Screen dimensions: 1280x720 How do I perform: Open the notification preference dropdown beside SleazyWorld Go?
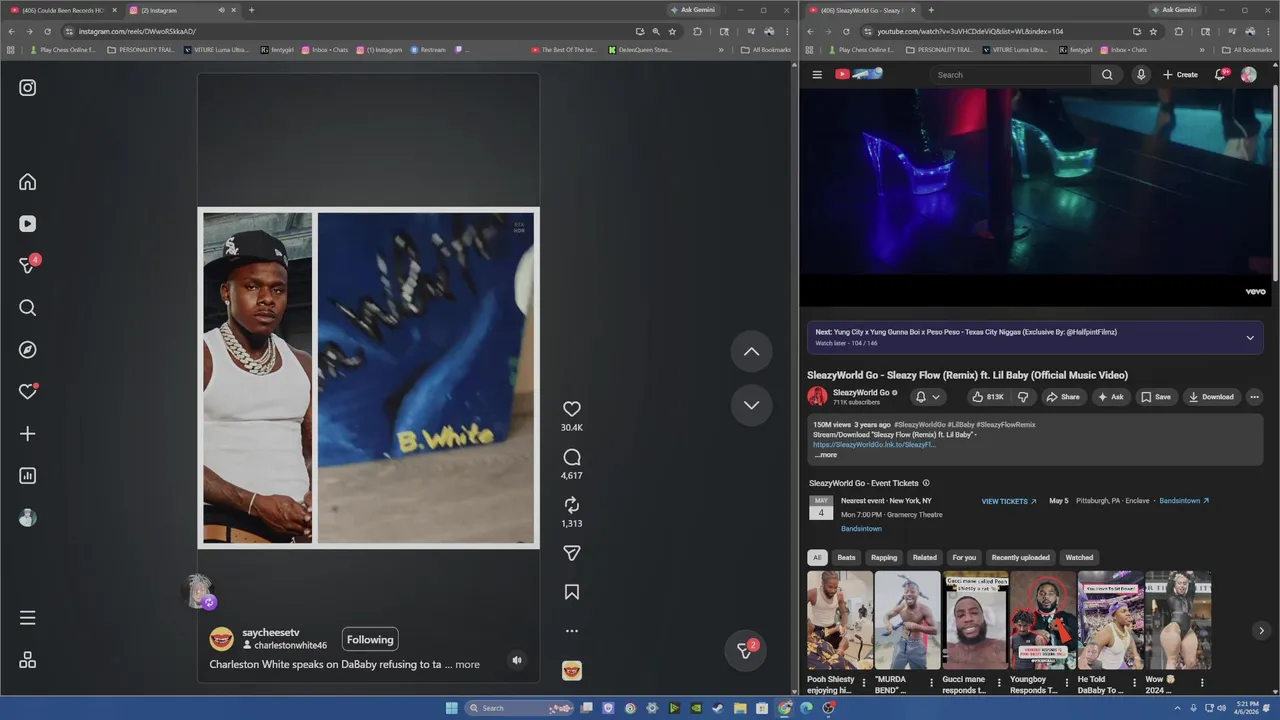click(927, 397)
